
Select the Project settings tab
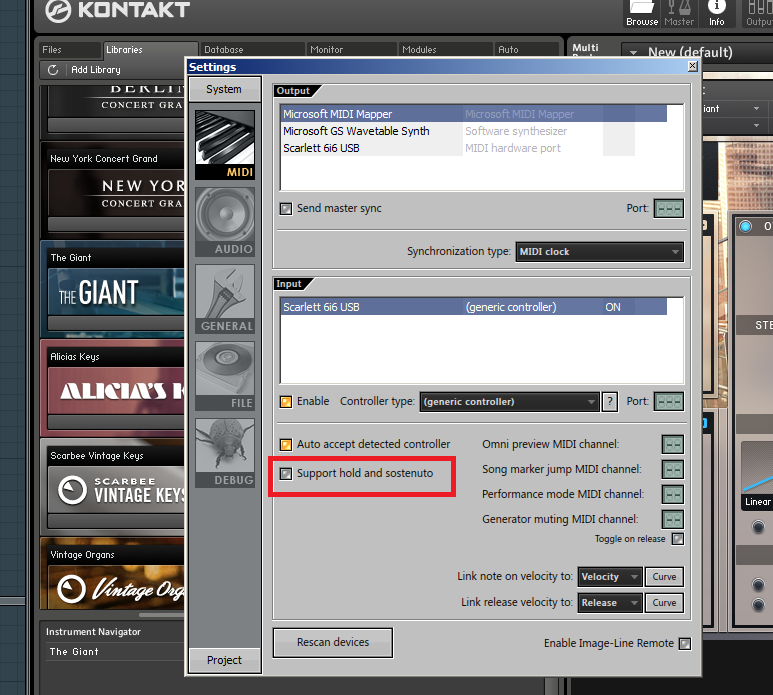point(224,660)
